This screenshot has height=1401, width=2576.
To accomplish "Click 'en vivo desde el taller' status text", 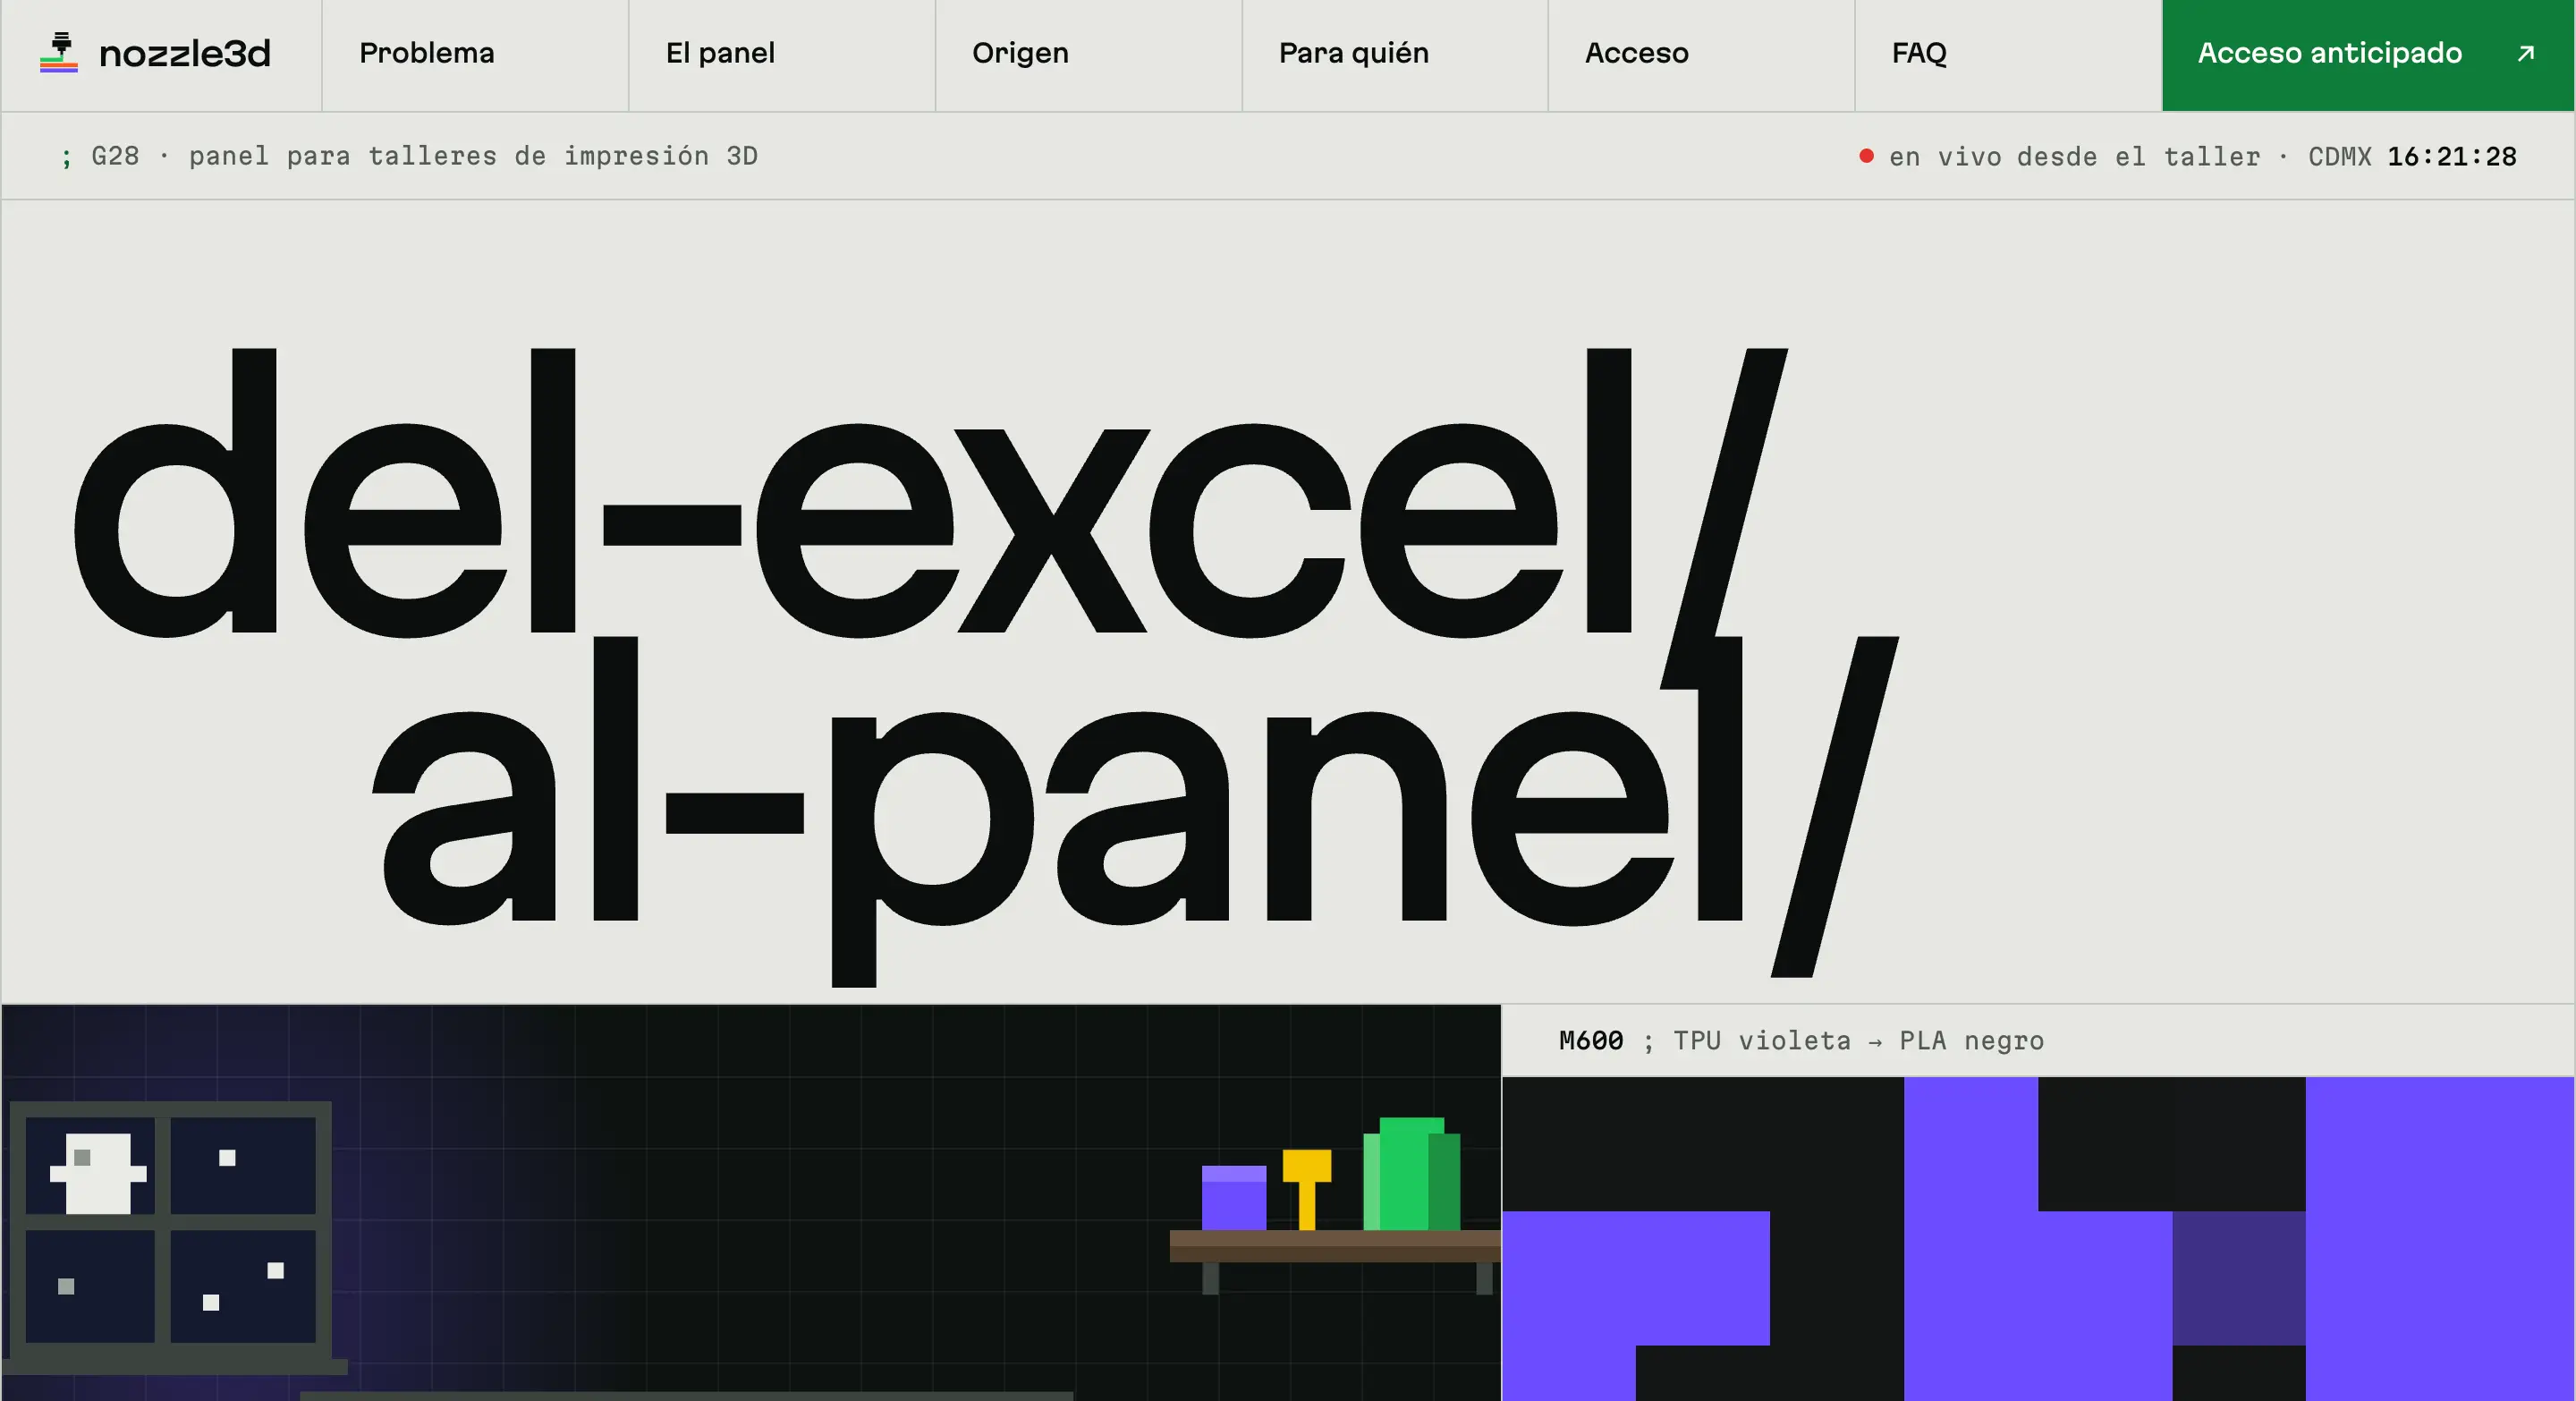I will [2074, 157].
